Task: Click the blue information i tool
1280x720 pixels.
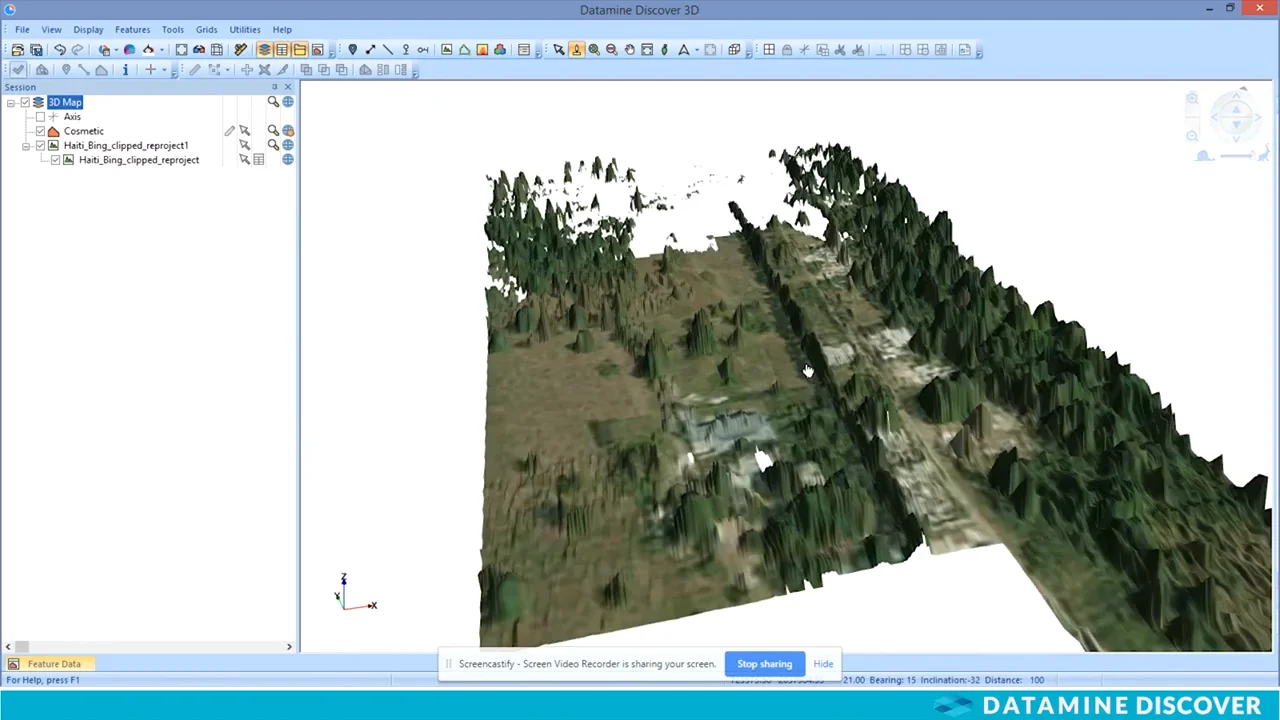Action: pyautogui.click(x=125, y=70)
